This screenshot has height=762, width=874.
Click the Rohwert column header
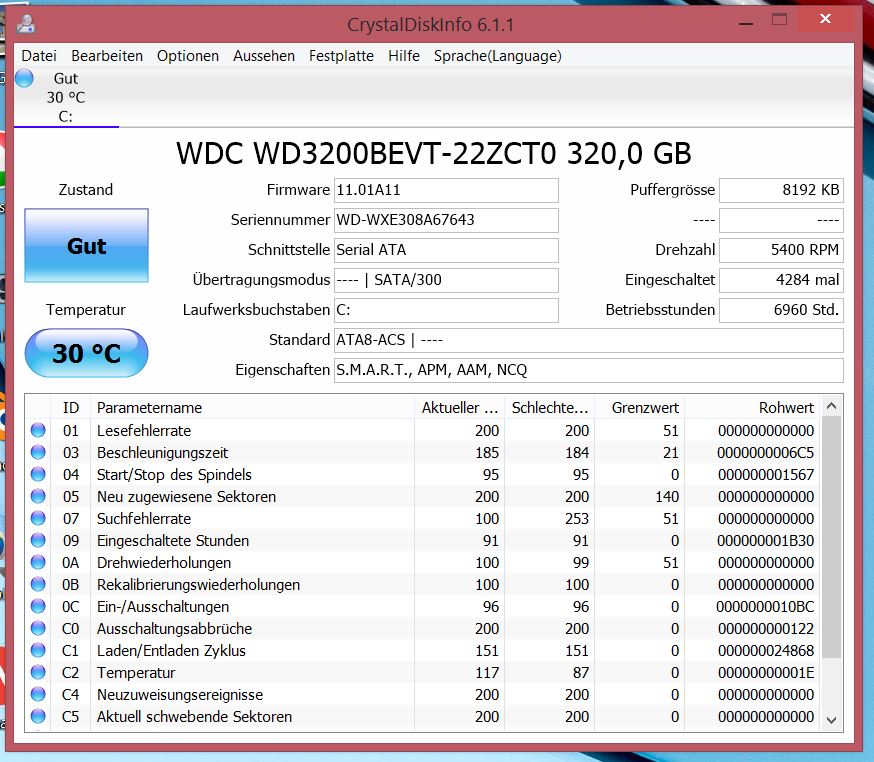(x=752, y=407)
